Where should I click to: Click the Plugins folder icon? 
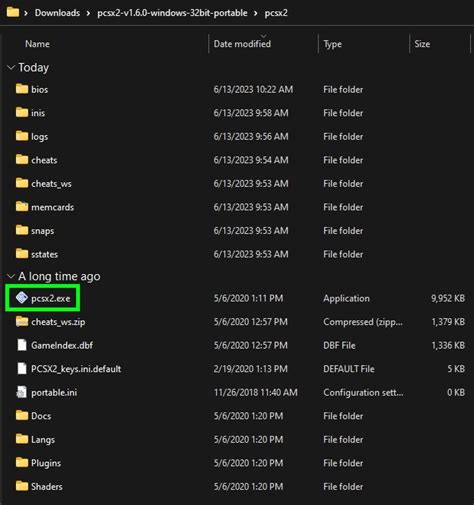[22, 463]
